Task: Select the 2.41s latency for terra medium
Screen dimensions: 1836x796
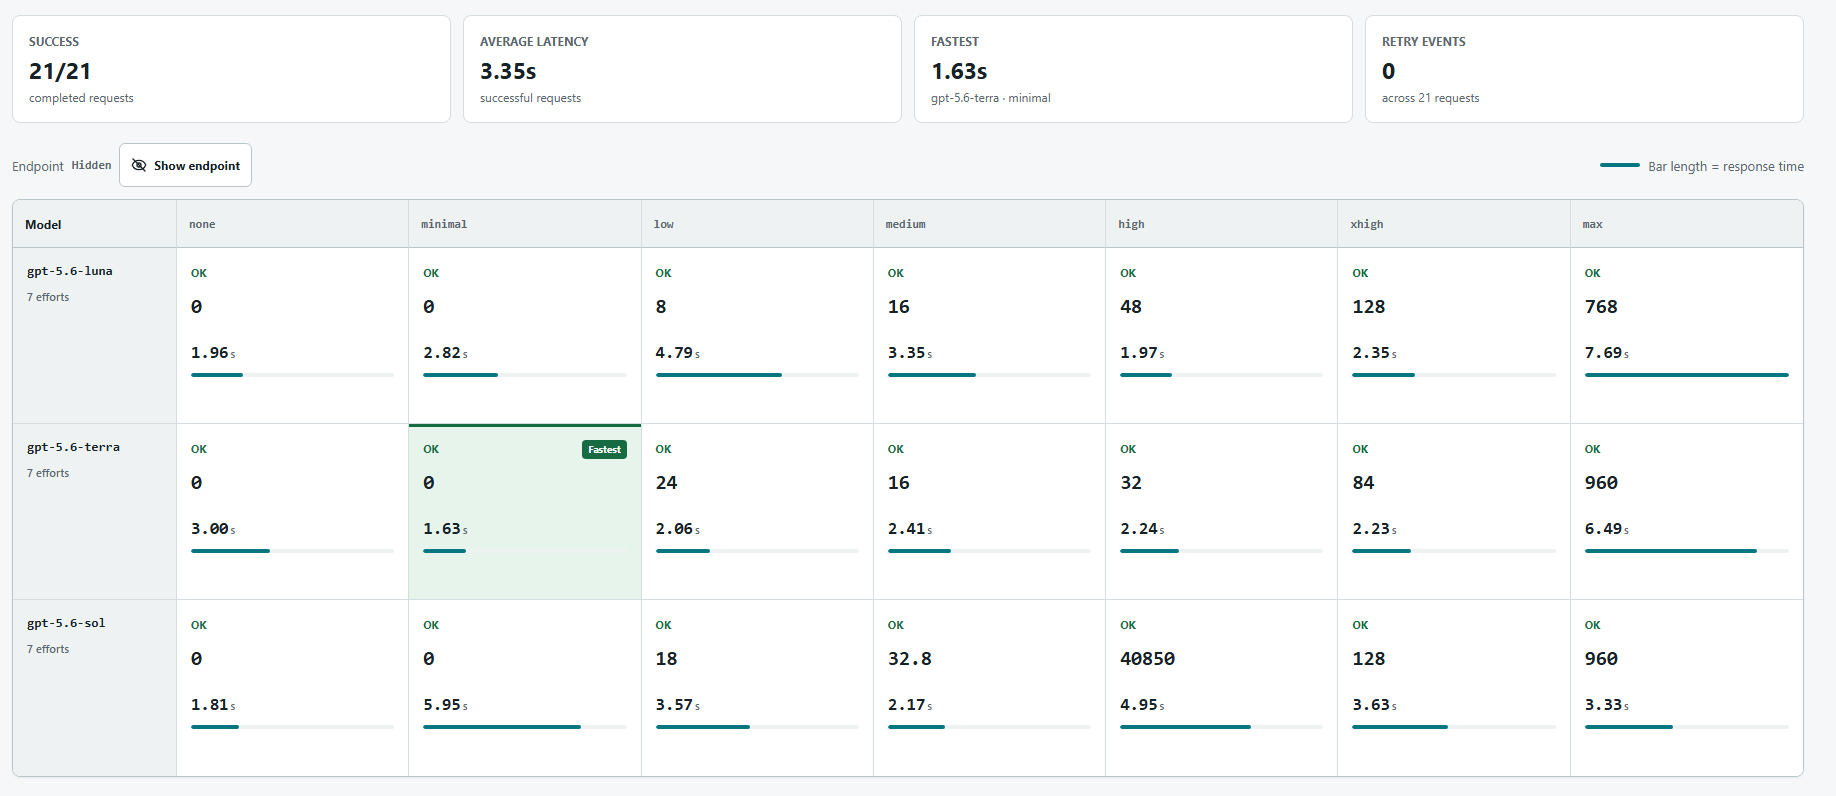Action: tap(910, 529)
